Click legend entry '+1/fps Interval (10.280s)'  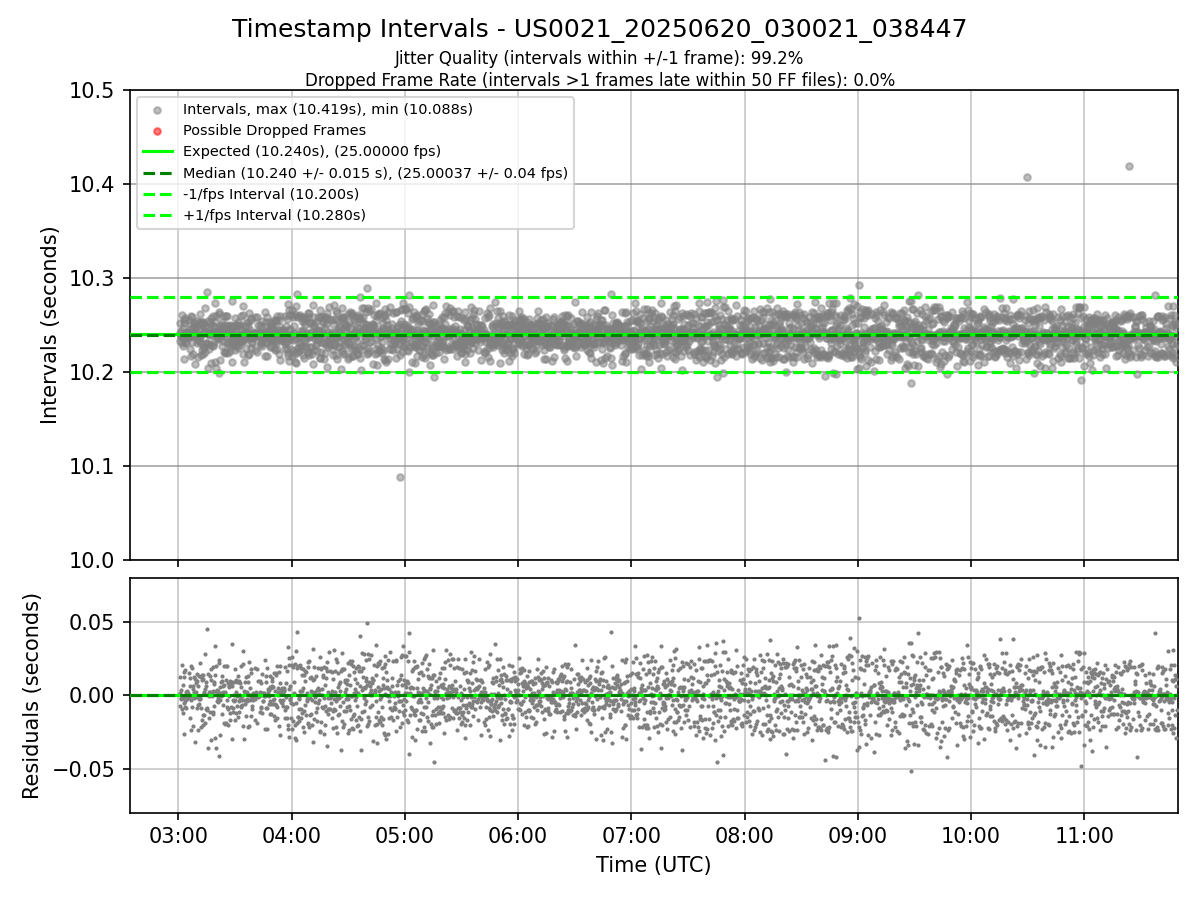pos(273,215)
